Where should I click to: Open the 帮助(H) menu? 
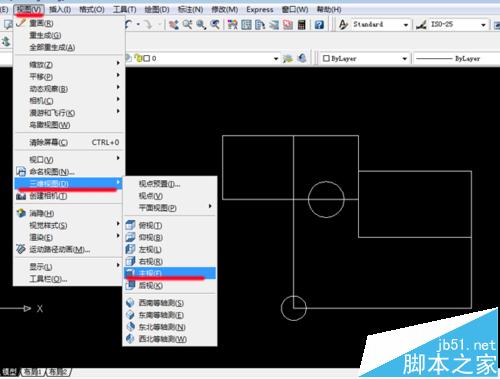(329, 9)
